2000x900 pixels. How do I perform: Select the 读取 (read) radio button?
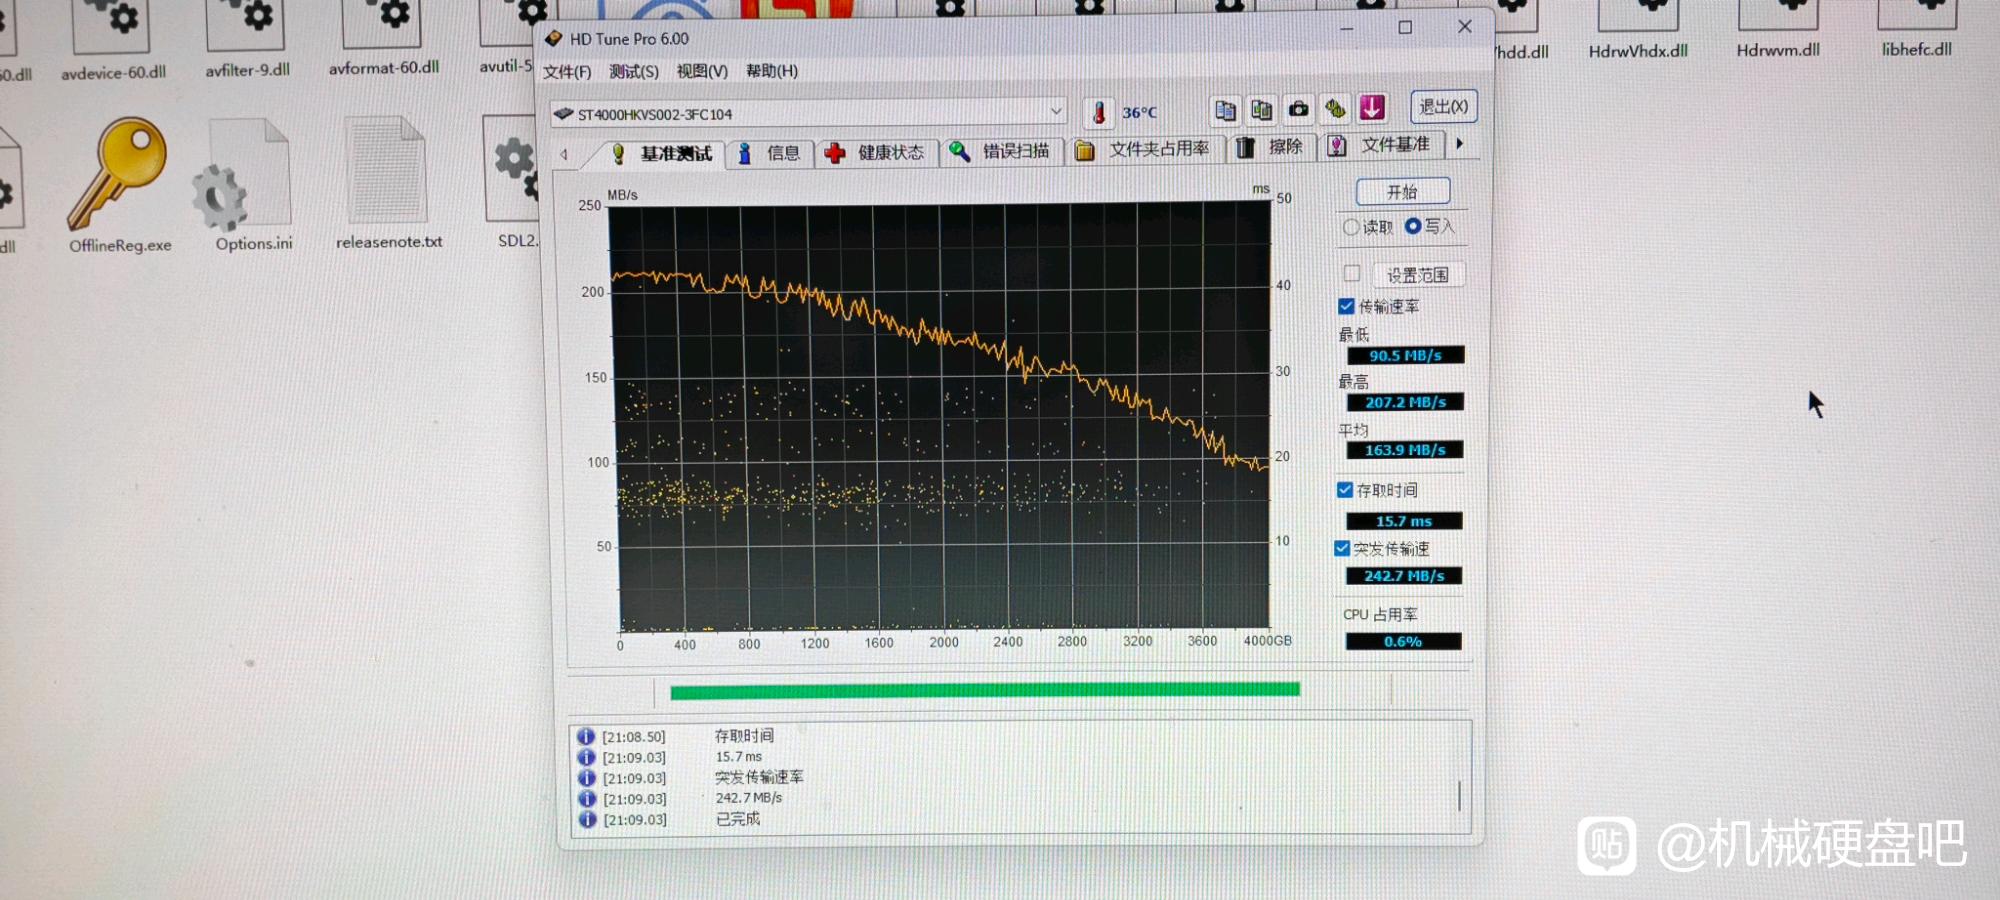(1351, 227)
